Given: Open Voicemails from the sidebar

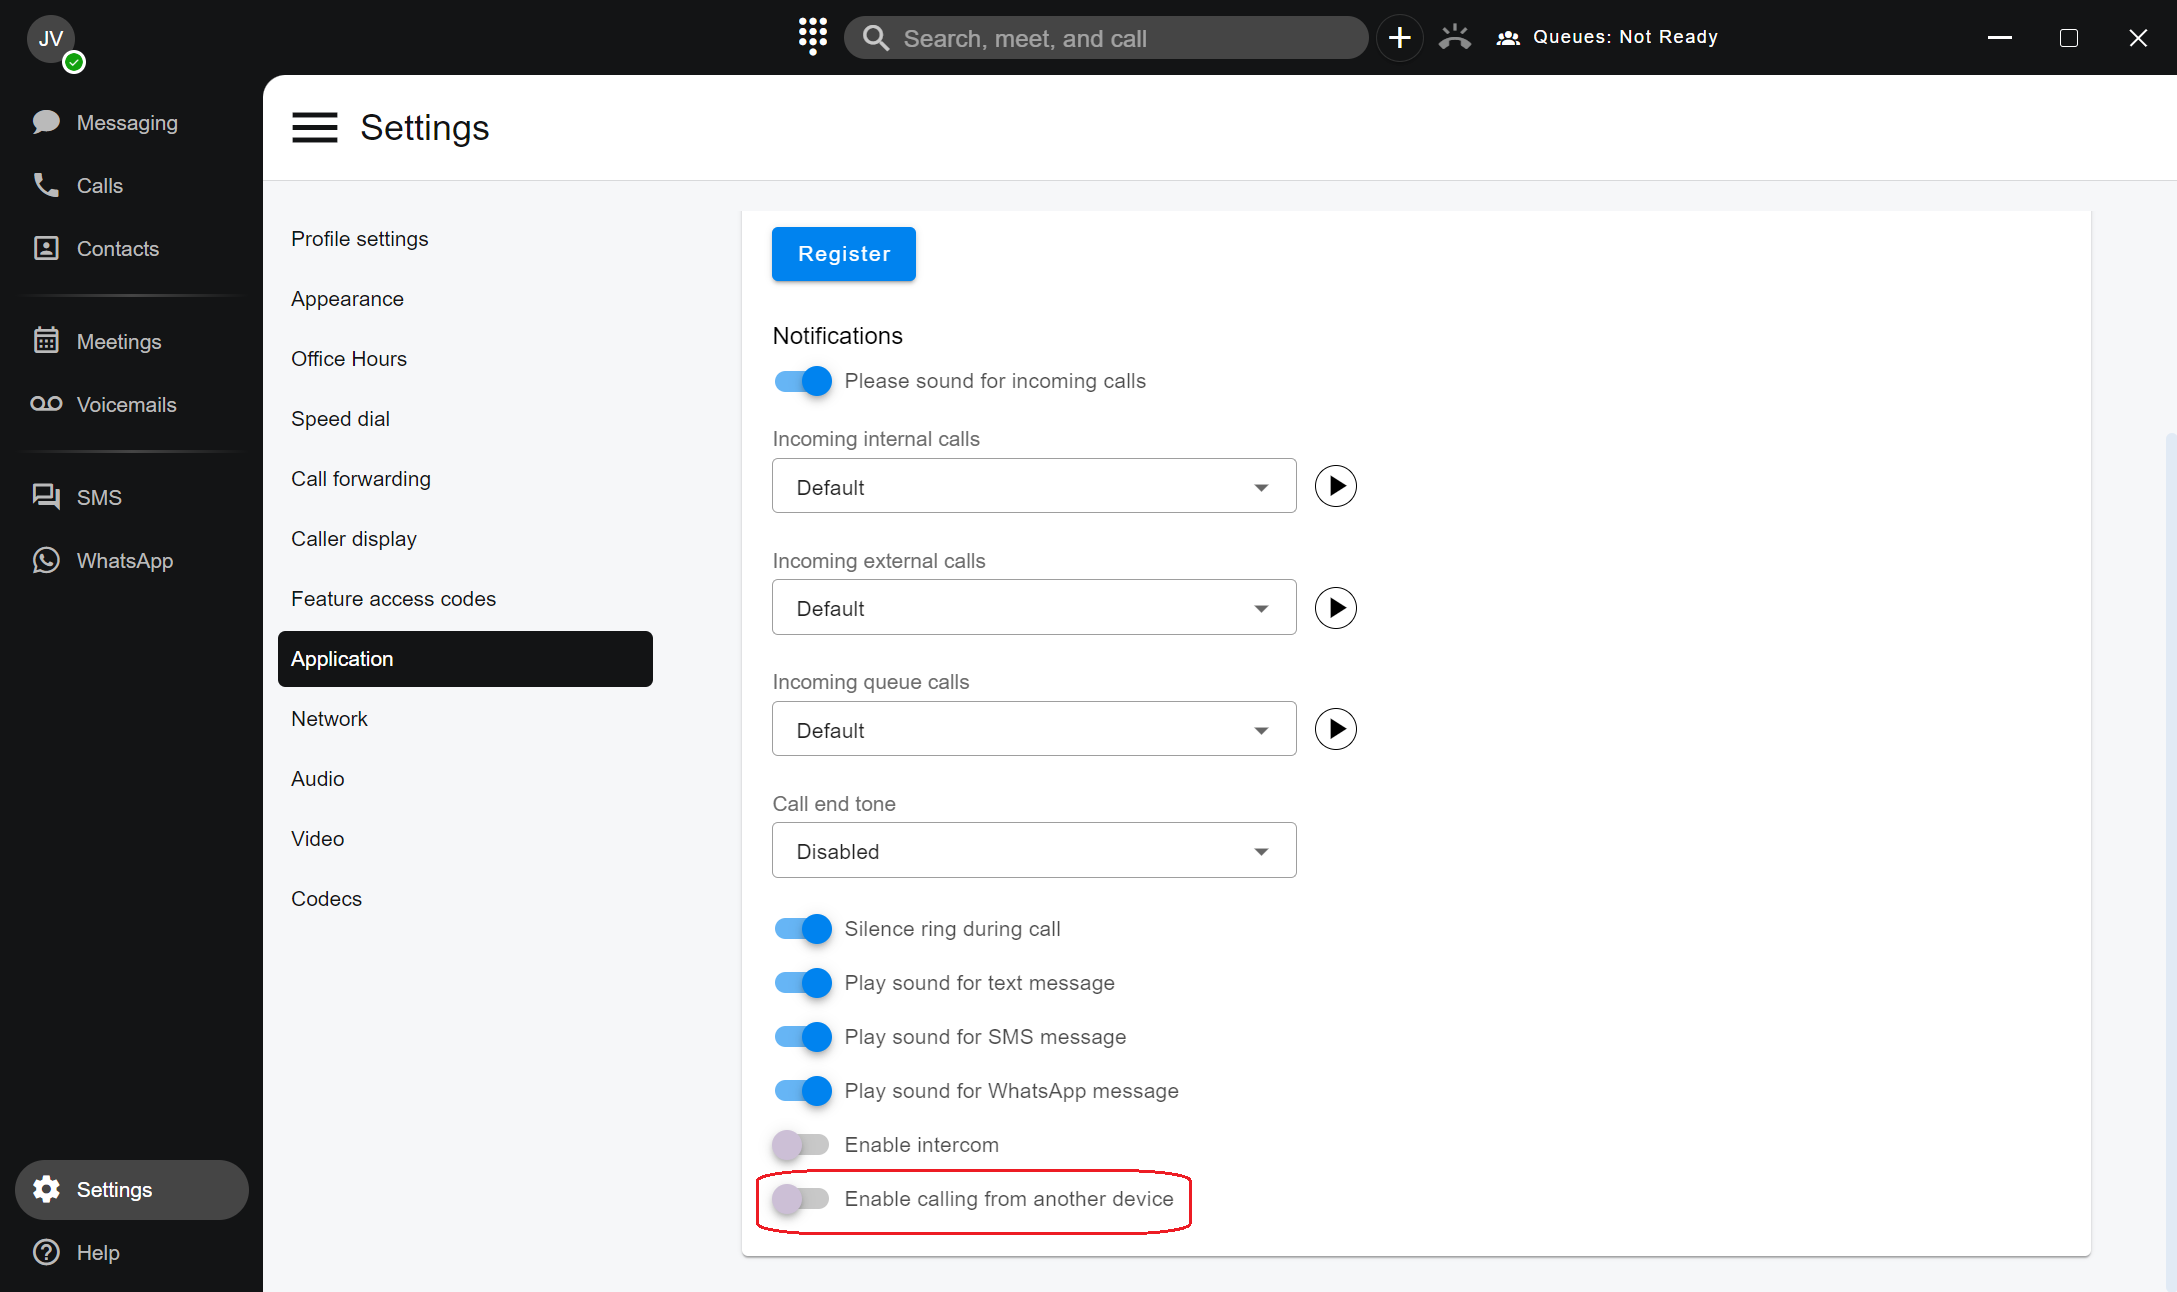Looking at the screenshot, I should 126,405.
